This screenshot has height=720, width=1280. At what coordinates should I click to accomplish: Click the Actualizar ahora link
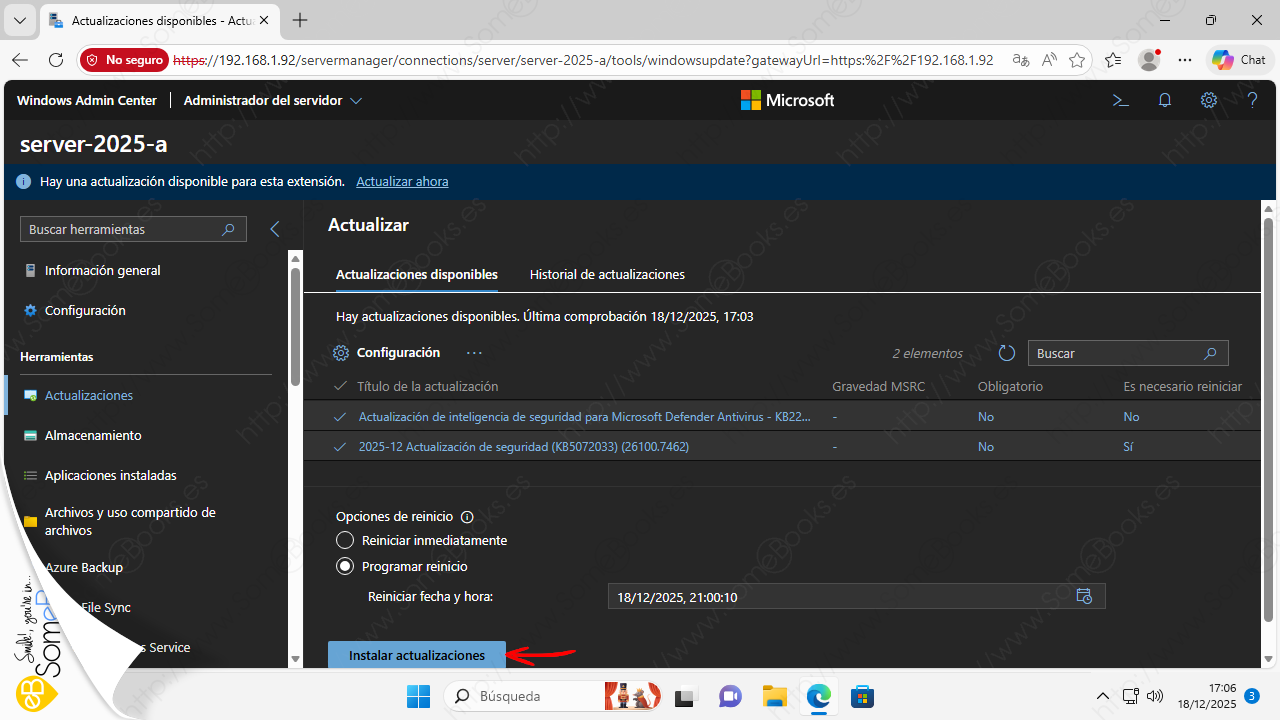point(402,181)
